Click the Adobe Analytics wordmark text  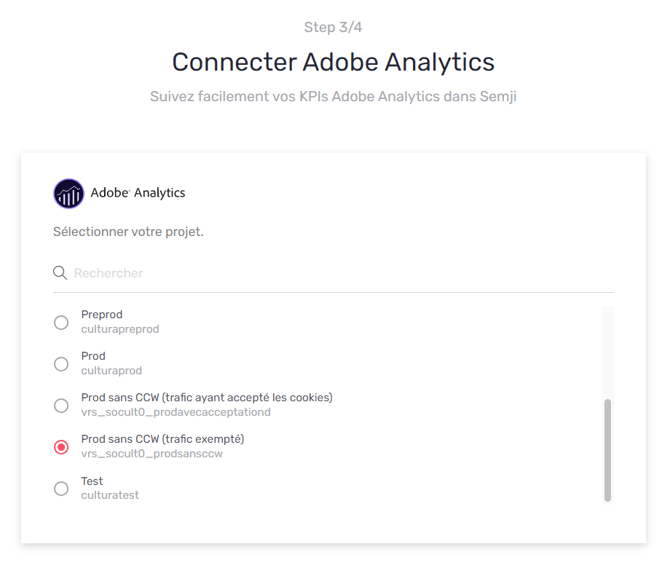138,193
